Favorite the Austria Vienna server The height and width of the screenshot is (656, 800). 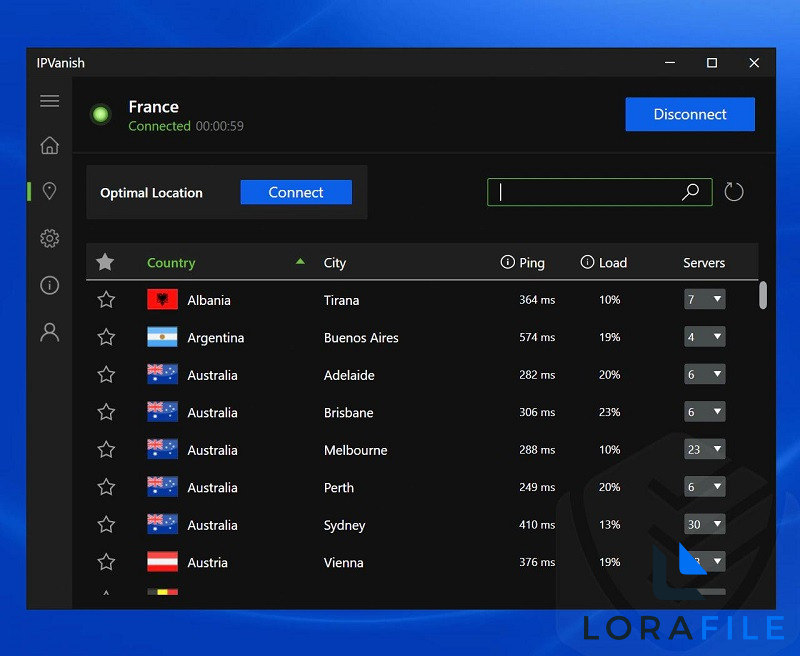click(x=106, y=562)
